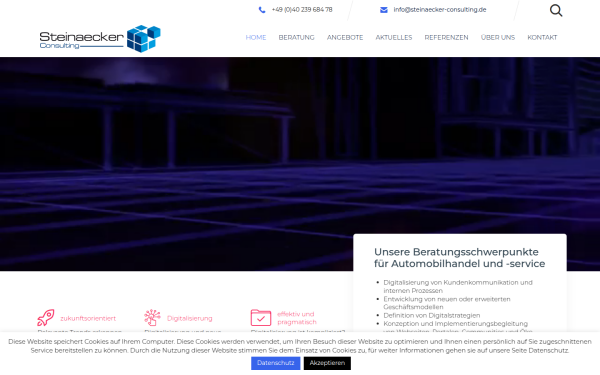Open the HOME menu item

pyautogui.click(x=256, y=38)
